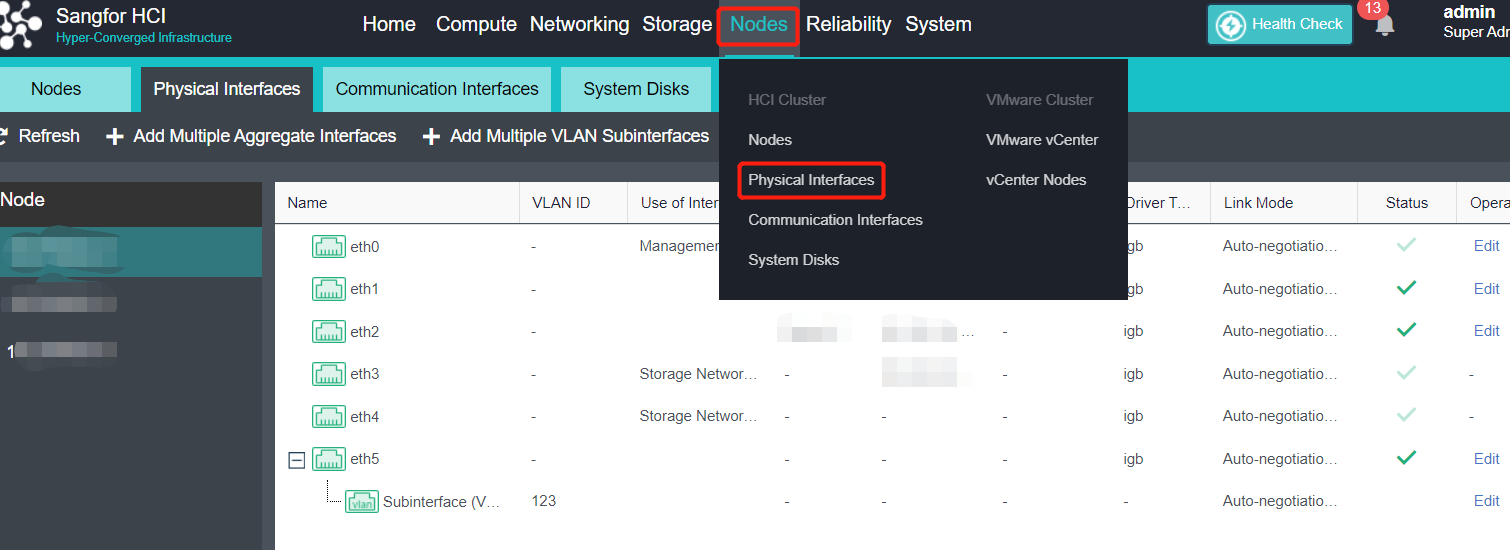The height and width of the screenshot is (550, 1510).
Task: Click the notification bell icon
Action: pyautogui.click(x=1384, y=26)
